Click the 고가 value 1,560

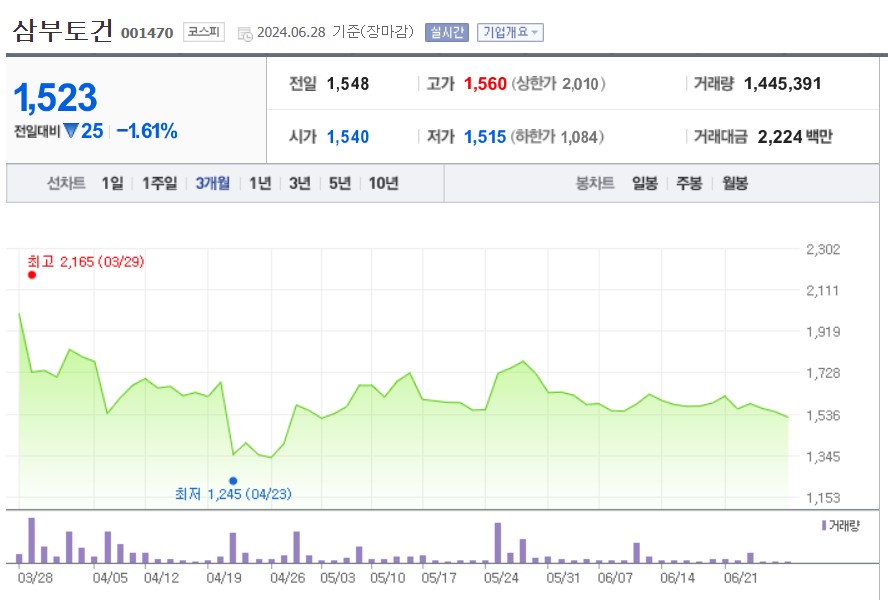(x=485, y=84)
